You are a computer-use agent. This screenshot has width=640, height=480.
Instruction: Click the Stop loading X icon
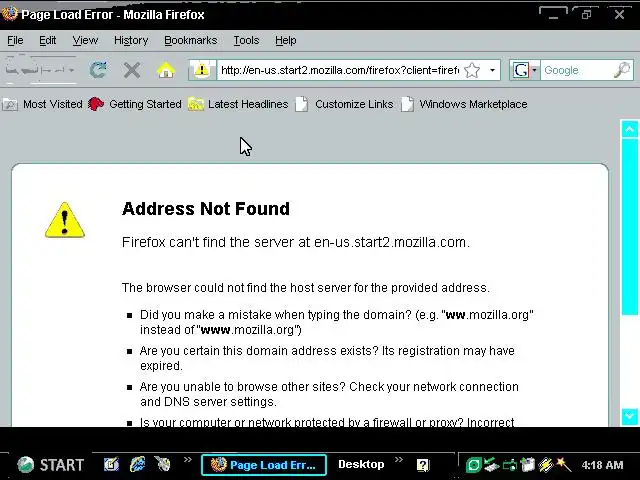pos(132,70)
